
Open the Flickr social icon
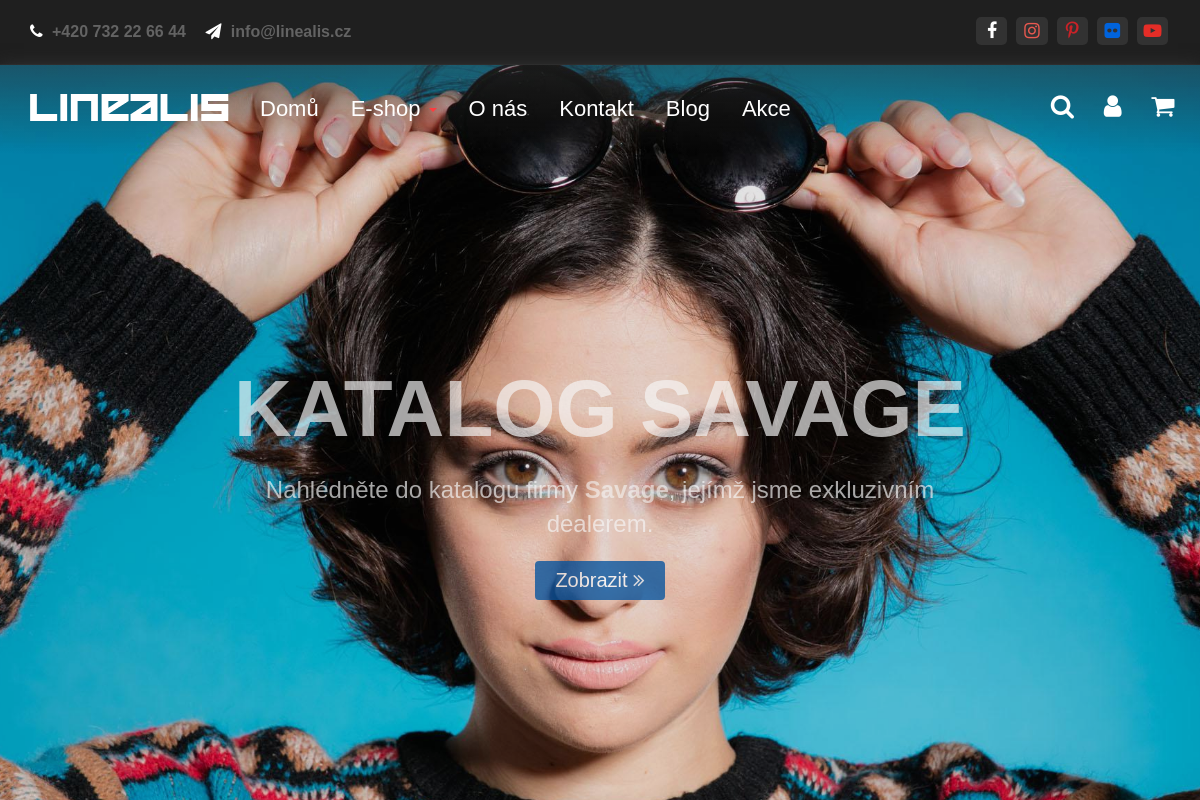point(1112,31)
